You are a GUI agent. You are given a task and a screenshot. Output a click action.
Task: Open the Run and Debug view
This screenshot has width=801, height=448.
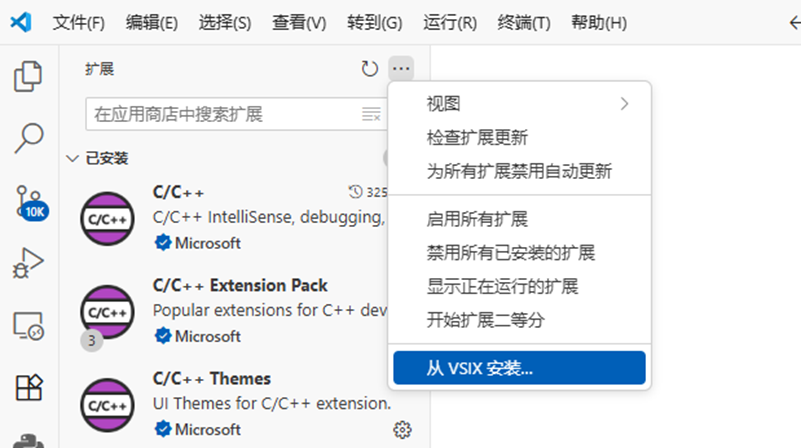point(29,262)
